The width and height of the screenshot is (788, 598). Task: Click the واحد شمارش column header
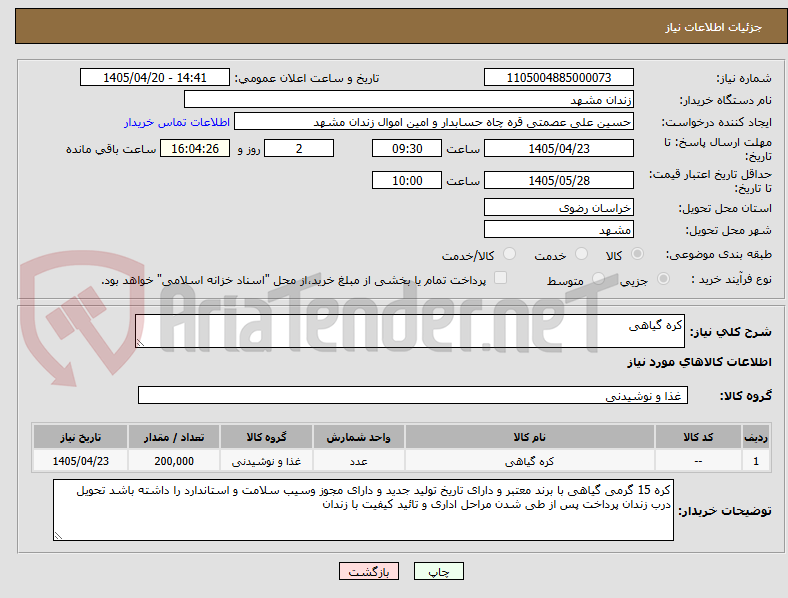pyautogui.click(x=358, y=437)
